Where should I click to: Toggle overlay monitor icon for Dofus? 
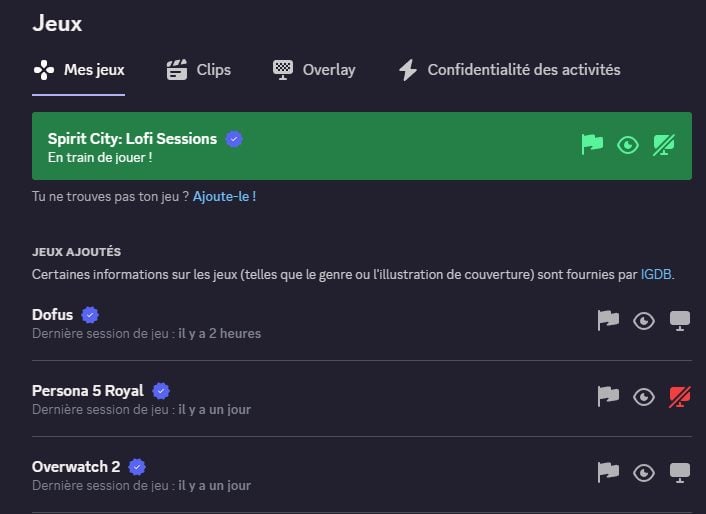click(x=679, y=320)
